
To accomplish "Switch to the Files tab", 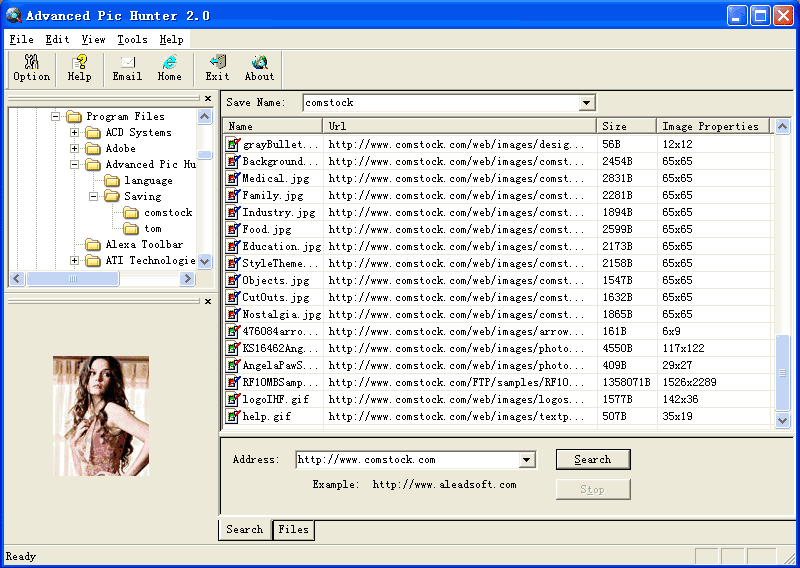I will (x=293, y=530).
